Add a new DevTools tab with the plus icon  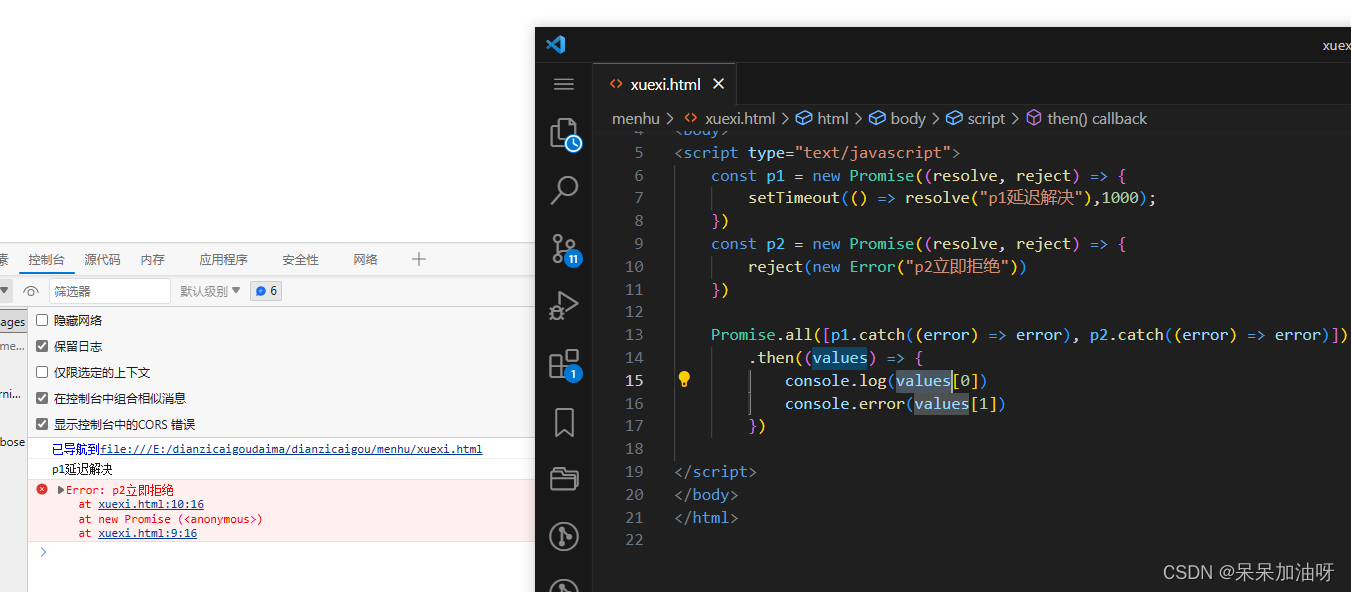[419, 259]
